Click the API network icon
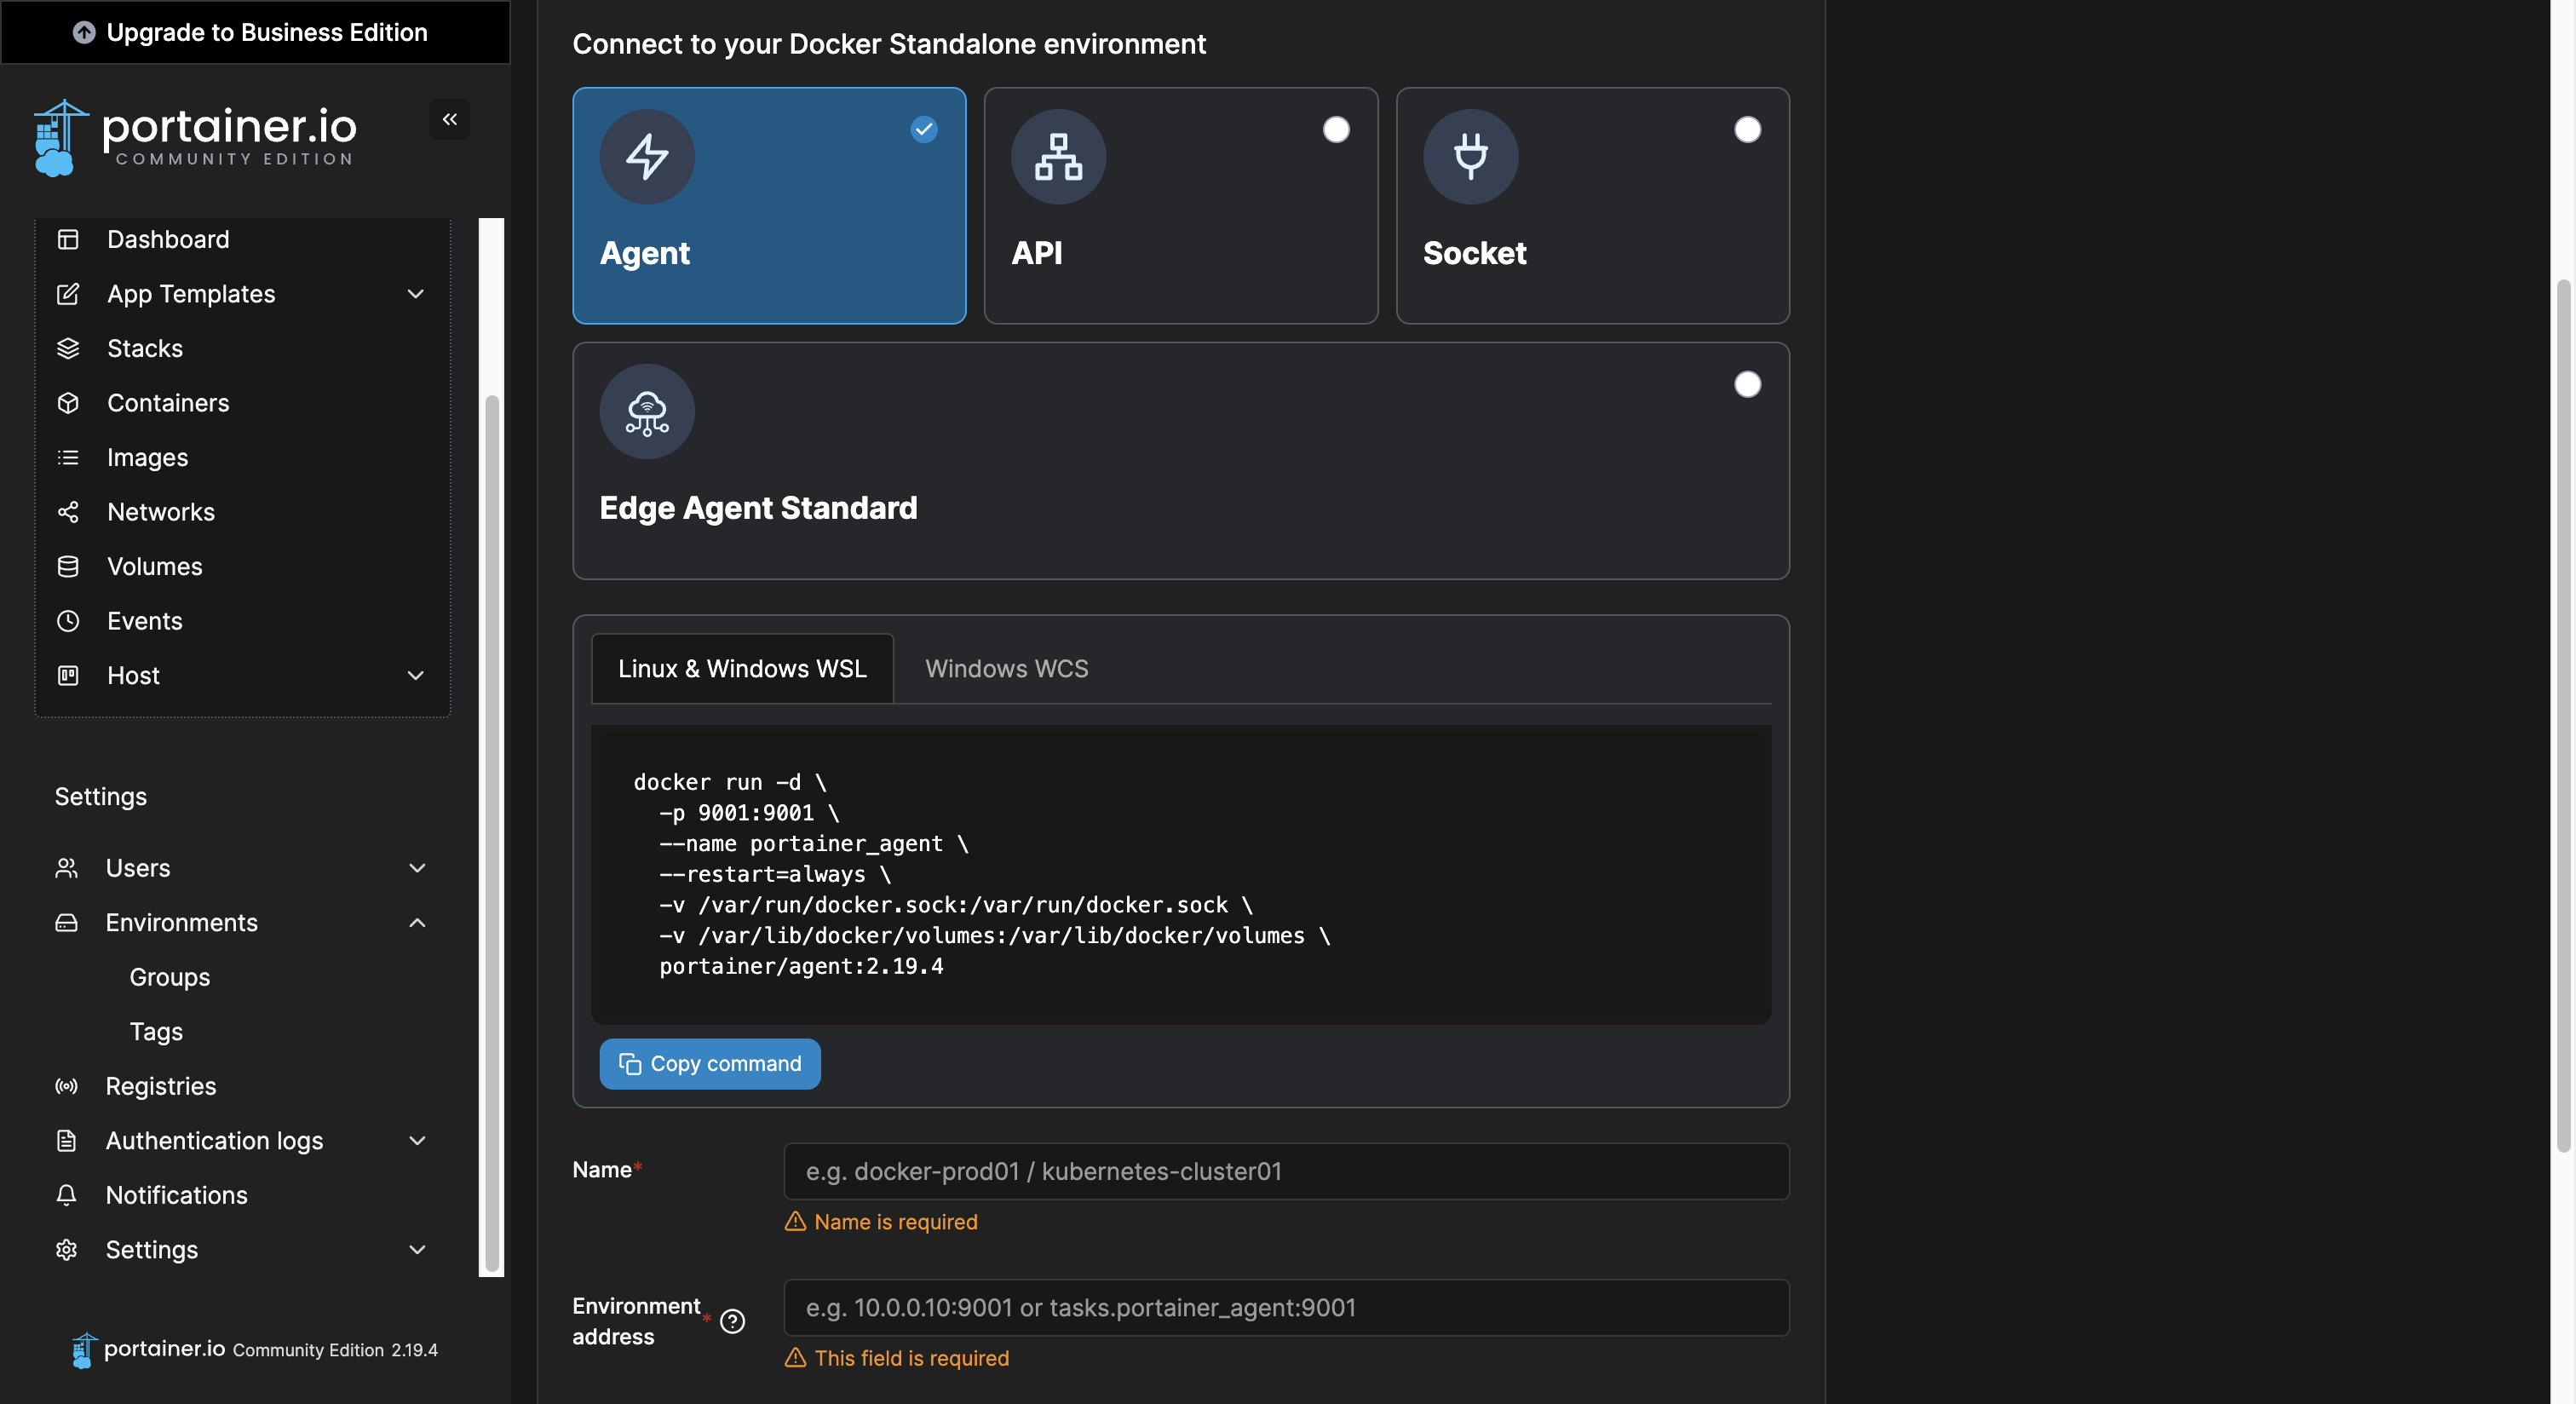Screen dimensions: 2576x1404 (x=1058, y=157)
